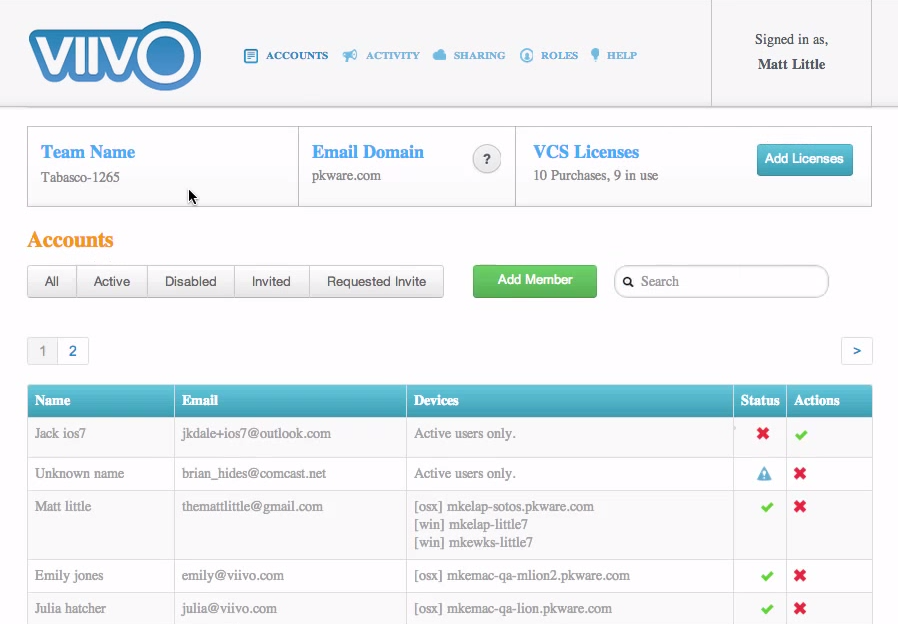Click red X action for Julia hatcher
Image resolution: width=898 pixels, height=624 pixels.
[x=800, y=609]
